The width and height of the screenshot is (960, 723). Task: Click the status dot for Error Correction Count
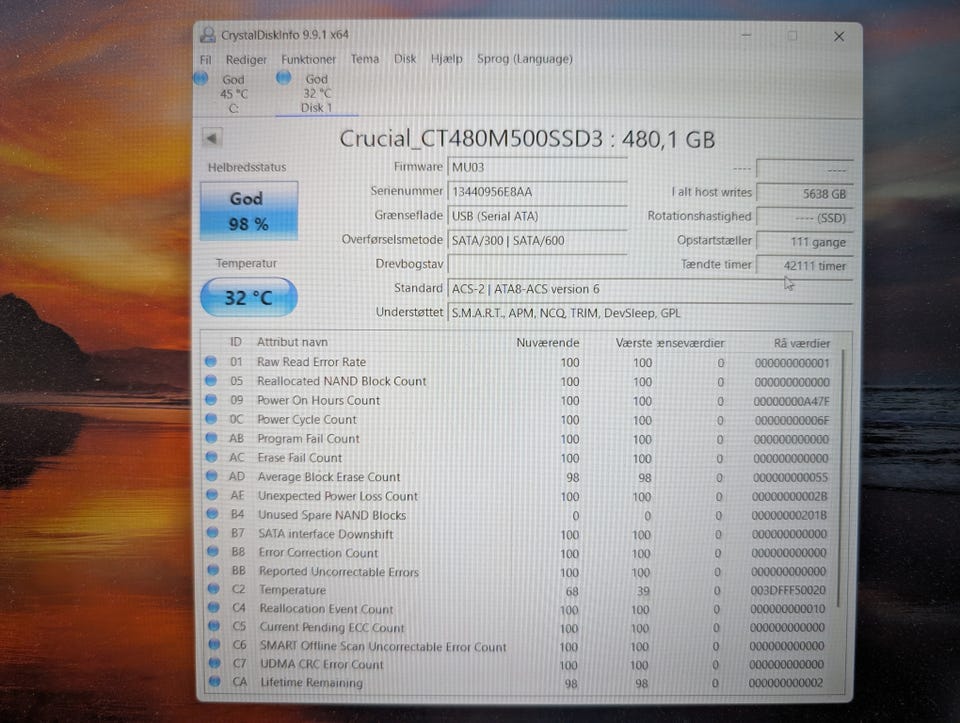213,552
